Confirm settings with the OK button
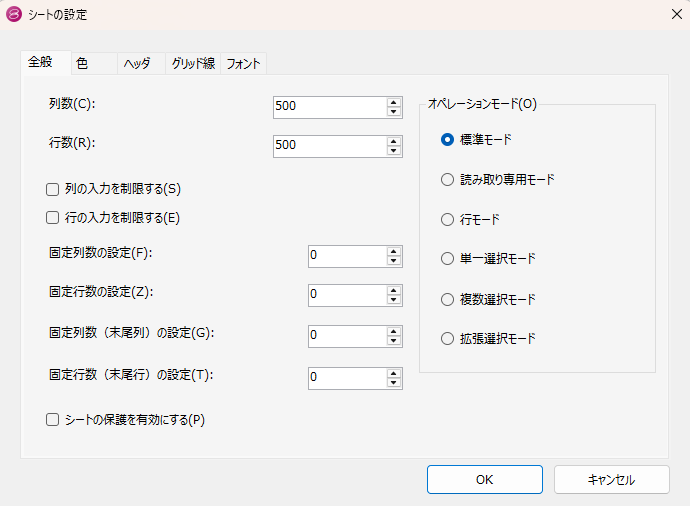 point(484,480)
